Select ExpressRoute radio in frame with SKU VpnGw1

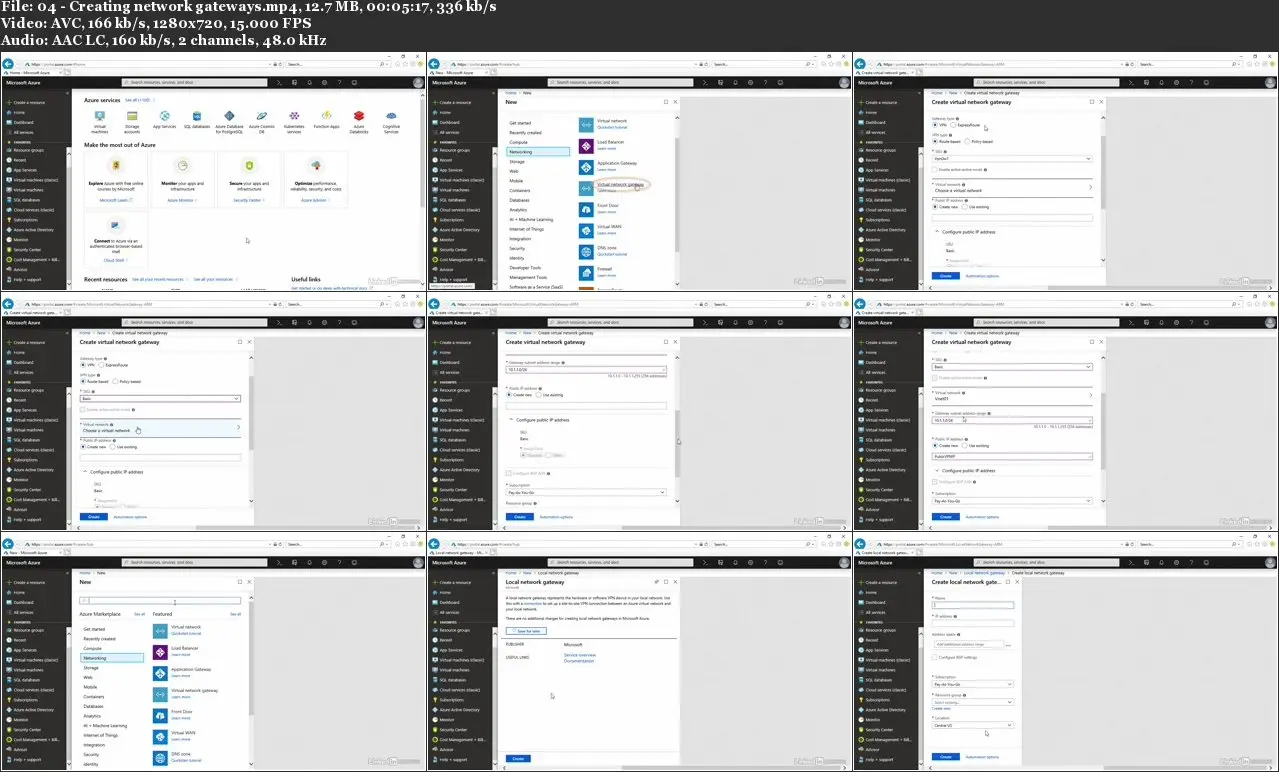pyautogui.click(x=953, y=125)
